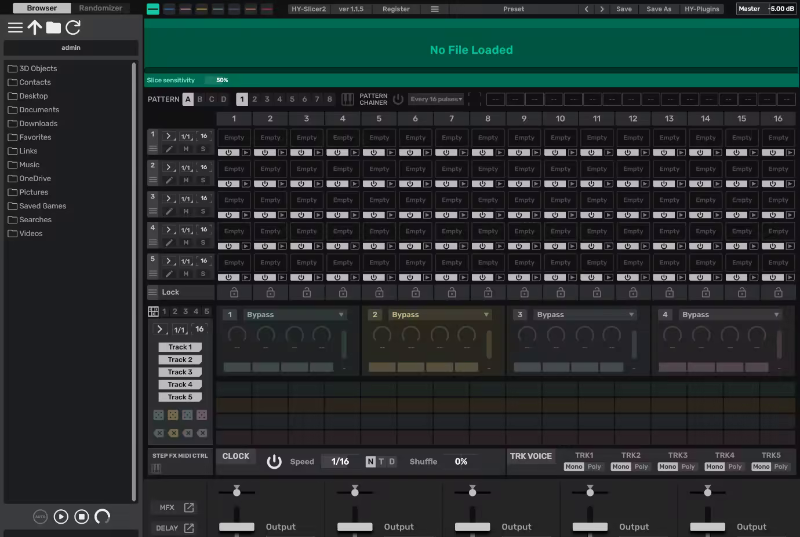800x537 pixels.
Task: Open FX slot 2 Bypass dropdown
Action: 440,315
